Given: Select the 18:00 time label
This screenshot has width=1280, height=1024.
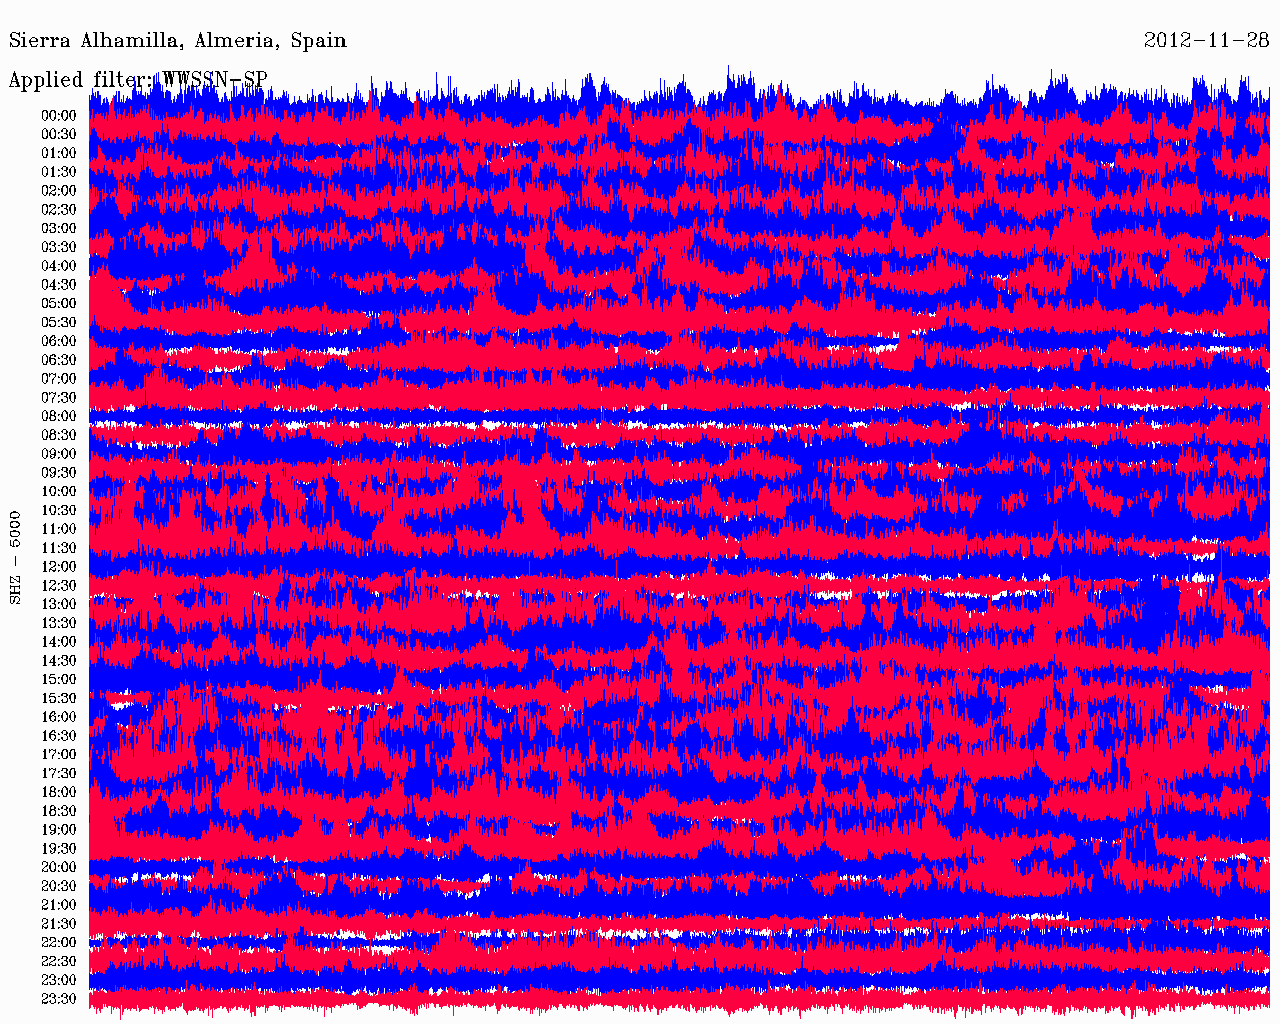Looking at the screenshot, I should click(x=59, y=793).
